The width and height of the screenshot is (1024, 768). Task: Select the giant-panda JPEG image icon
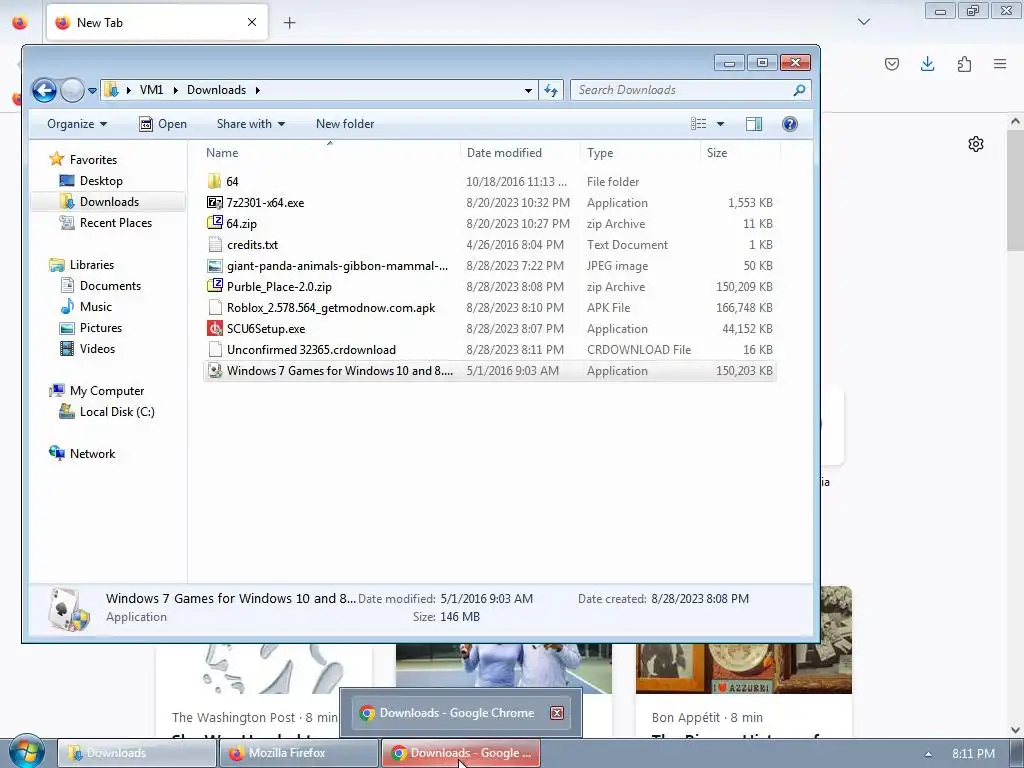(x=214, y=266)
